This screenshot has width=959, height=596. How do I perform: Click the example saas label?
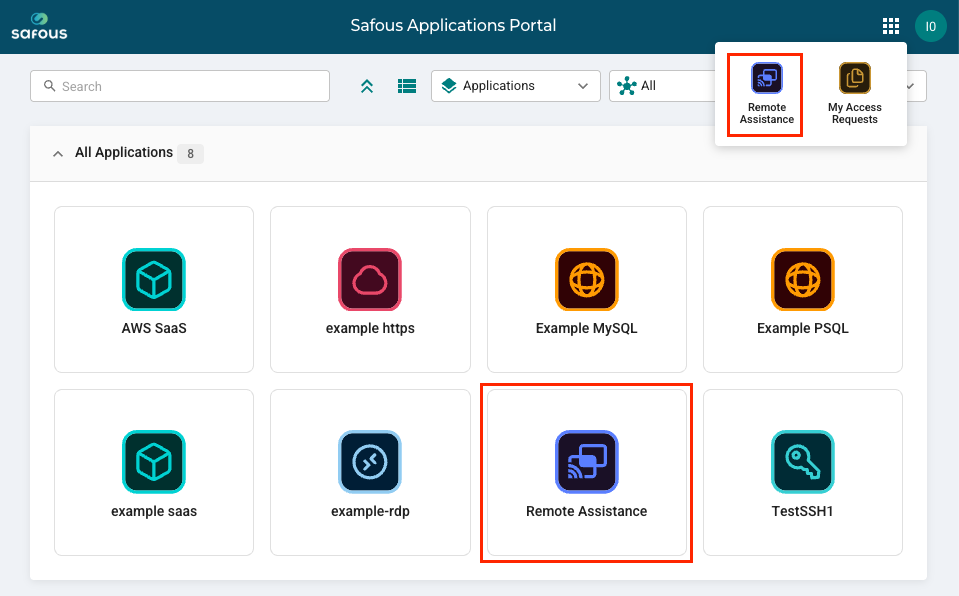[x=154, y=512]
